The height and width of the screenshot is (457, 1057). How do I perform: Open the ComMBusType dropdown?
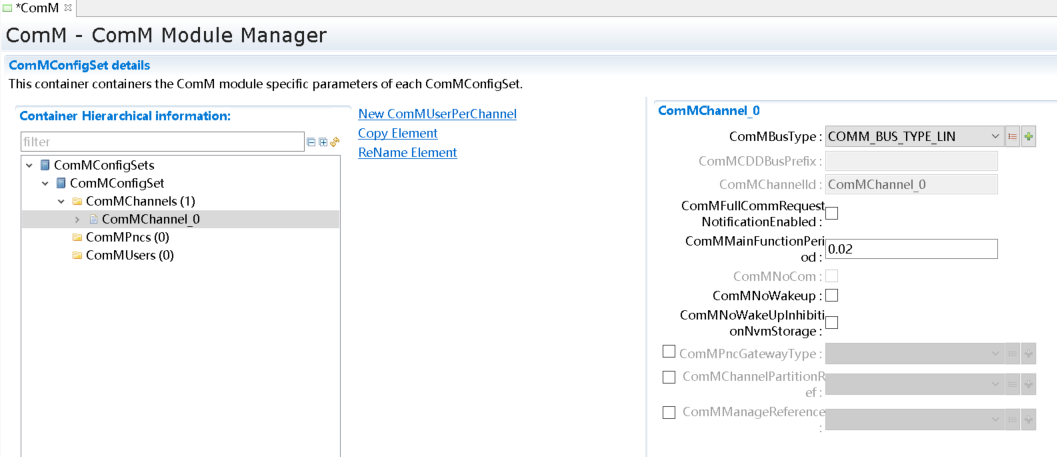tap(995, 136)
